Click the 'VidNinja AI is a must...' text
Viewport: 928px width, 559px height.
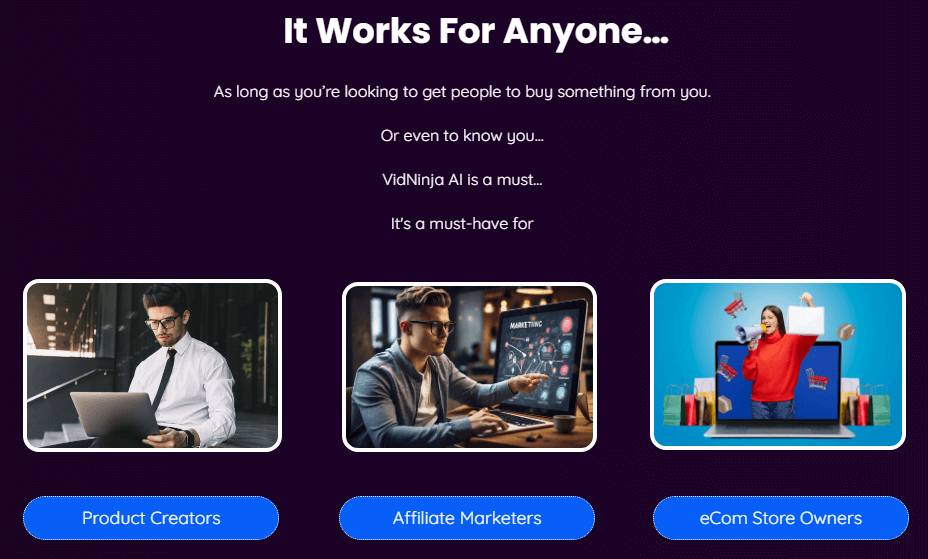(462, 180)
